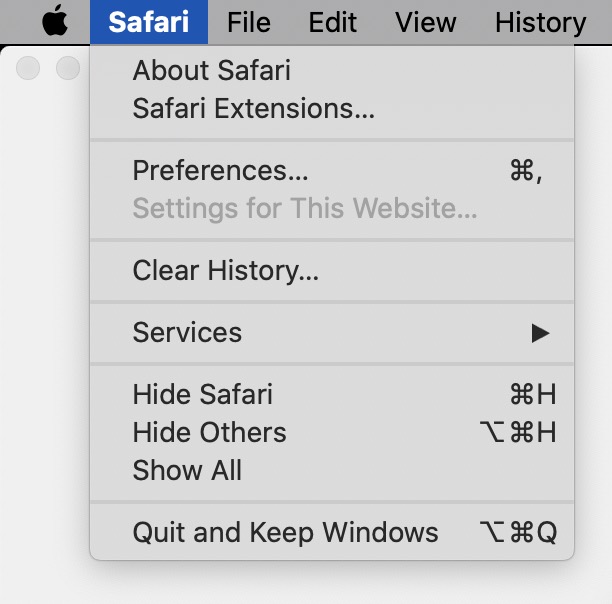Expand the Services submenu
Viewport: 612px width, 604px height.
pyautogui.click(x=187, y=333)
